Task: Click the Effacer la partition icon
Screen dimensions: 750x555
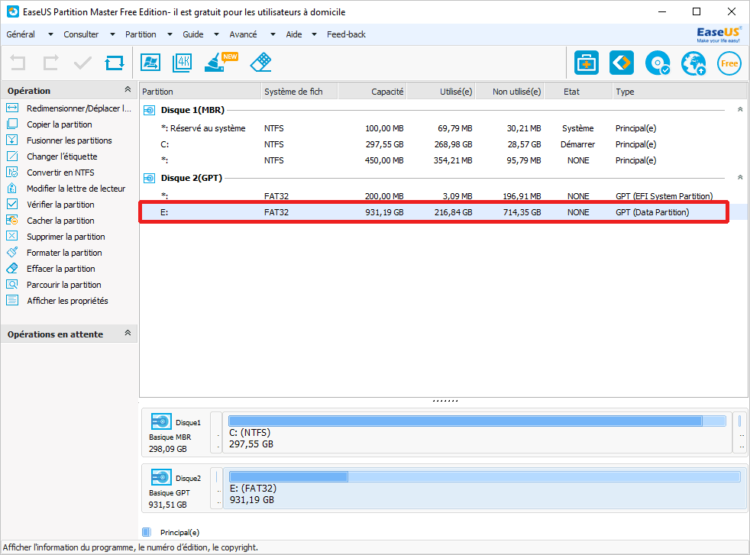Action: point(12,268)
